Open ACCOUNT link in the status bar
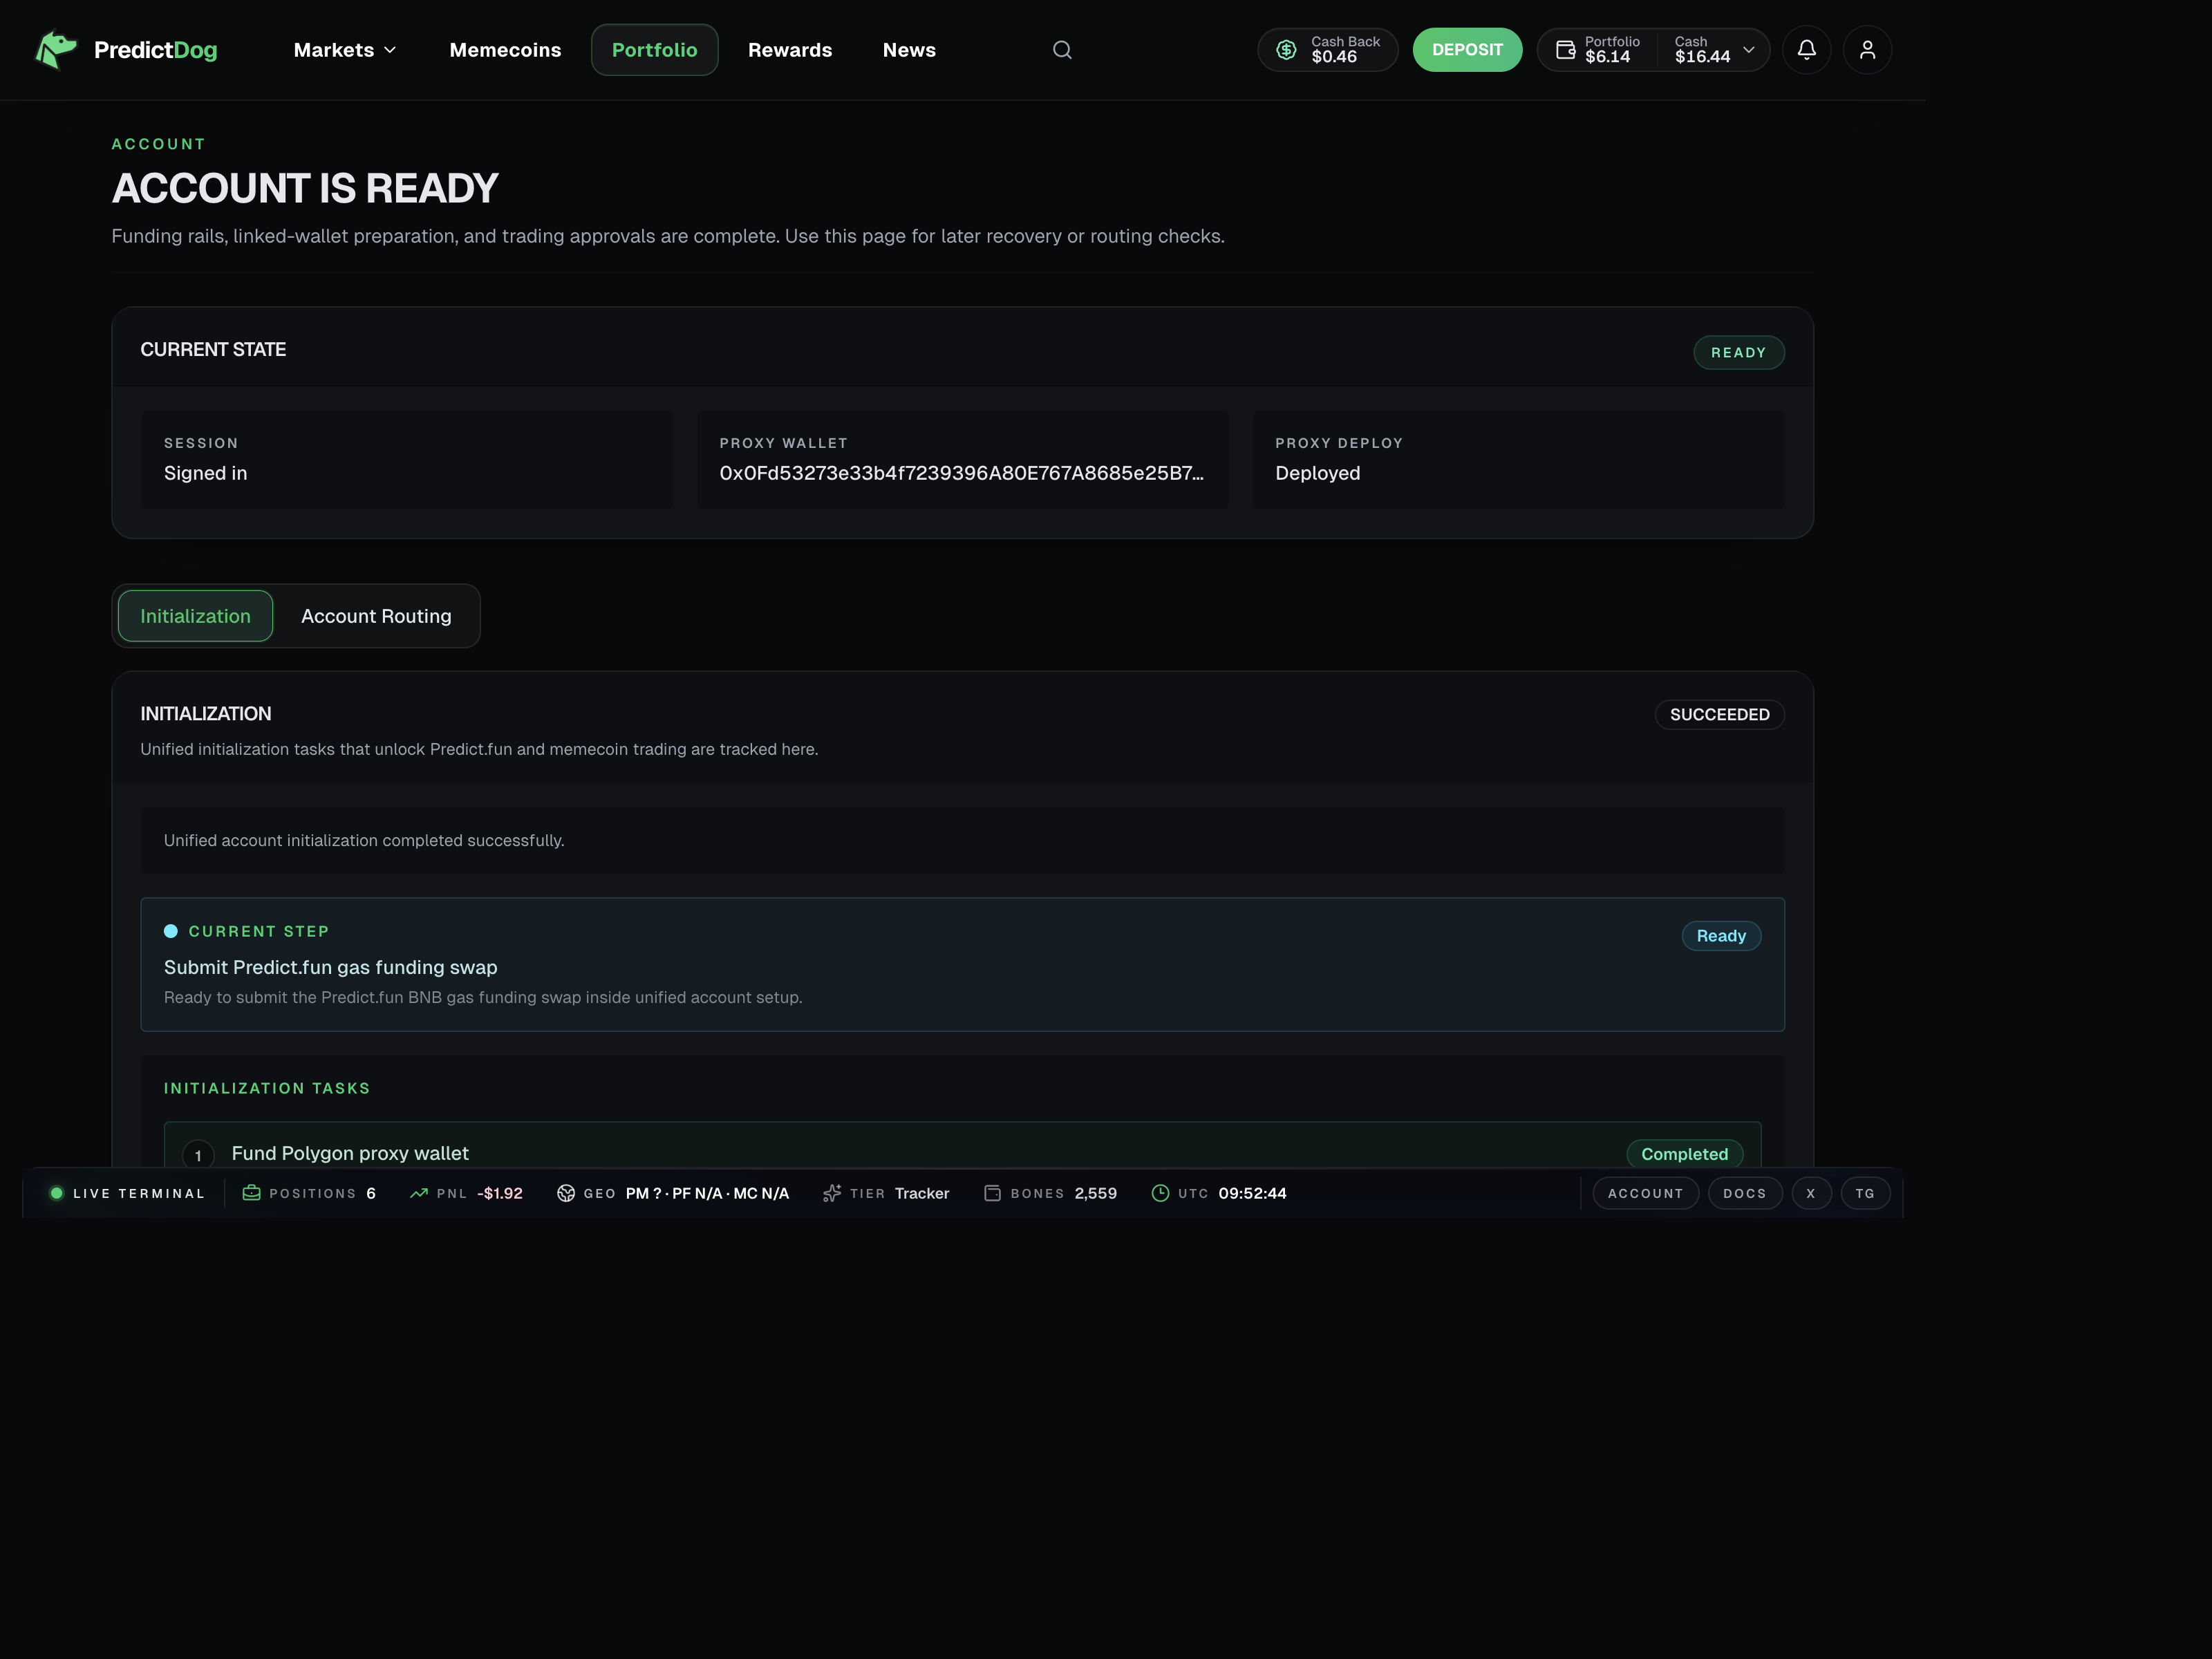 [x=1645, y=1193]
